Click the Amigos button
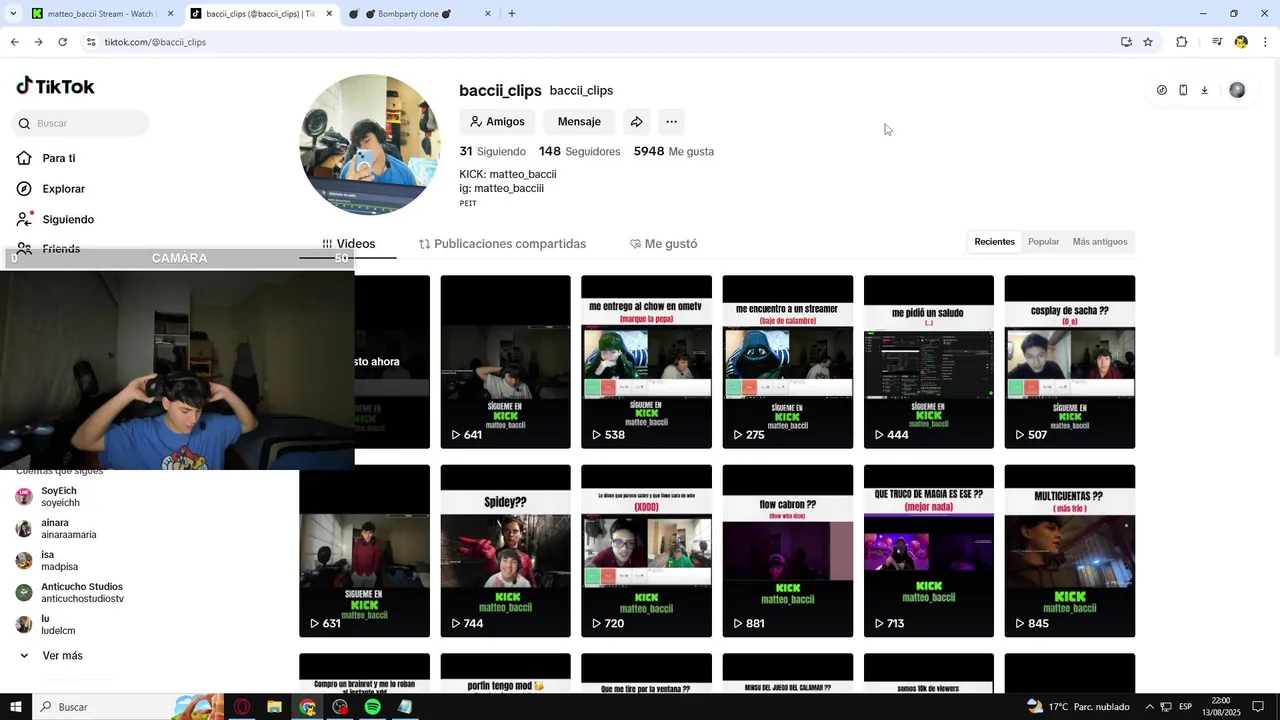 (x=497, y=122)
